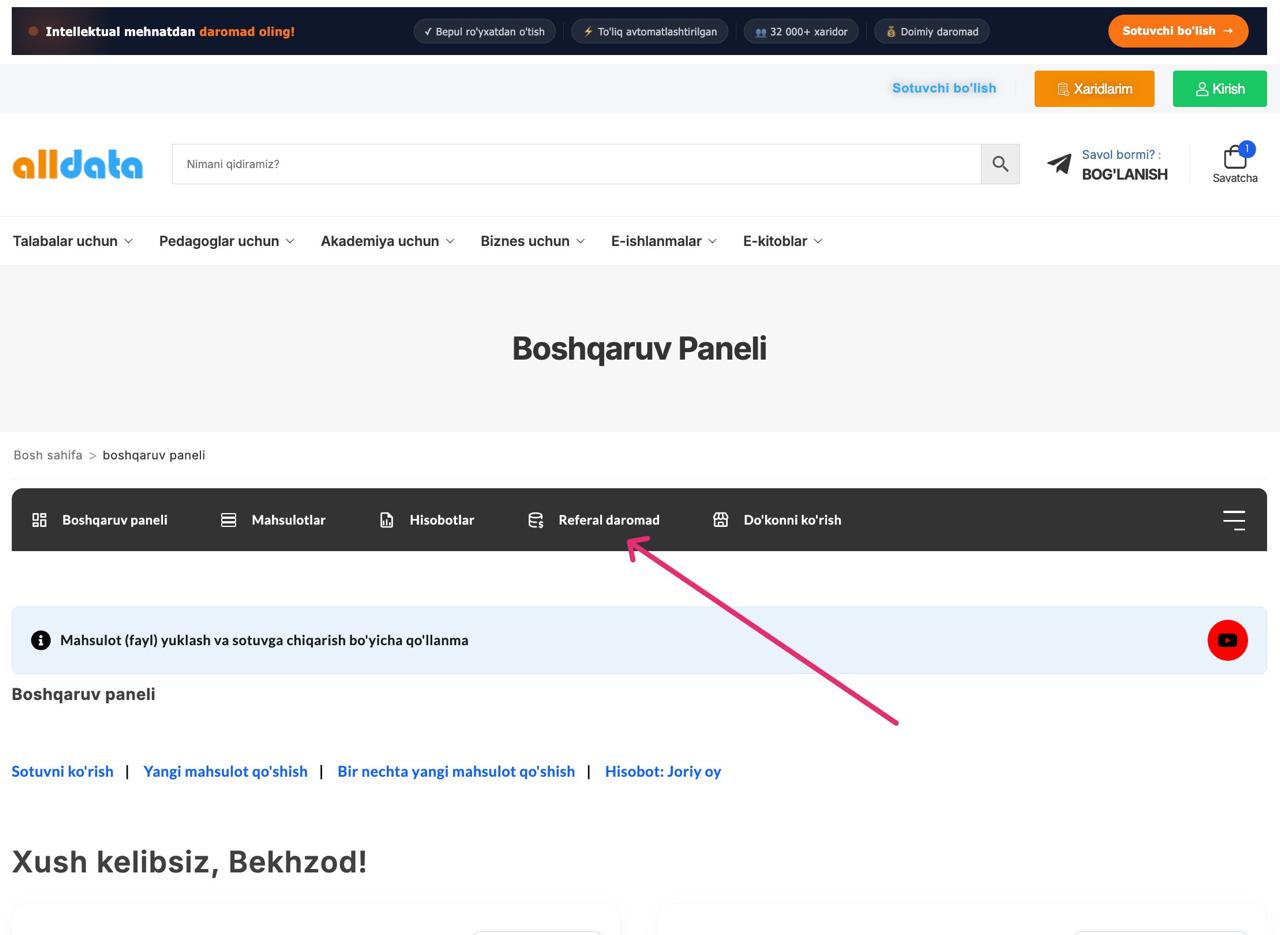Click orange Sotuvchi bo'lish → banner button
This screenshot has width=1280, height=935.
pos(1178,31)
